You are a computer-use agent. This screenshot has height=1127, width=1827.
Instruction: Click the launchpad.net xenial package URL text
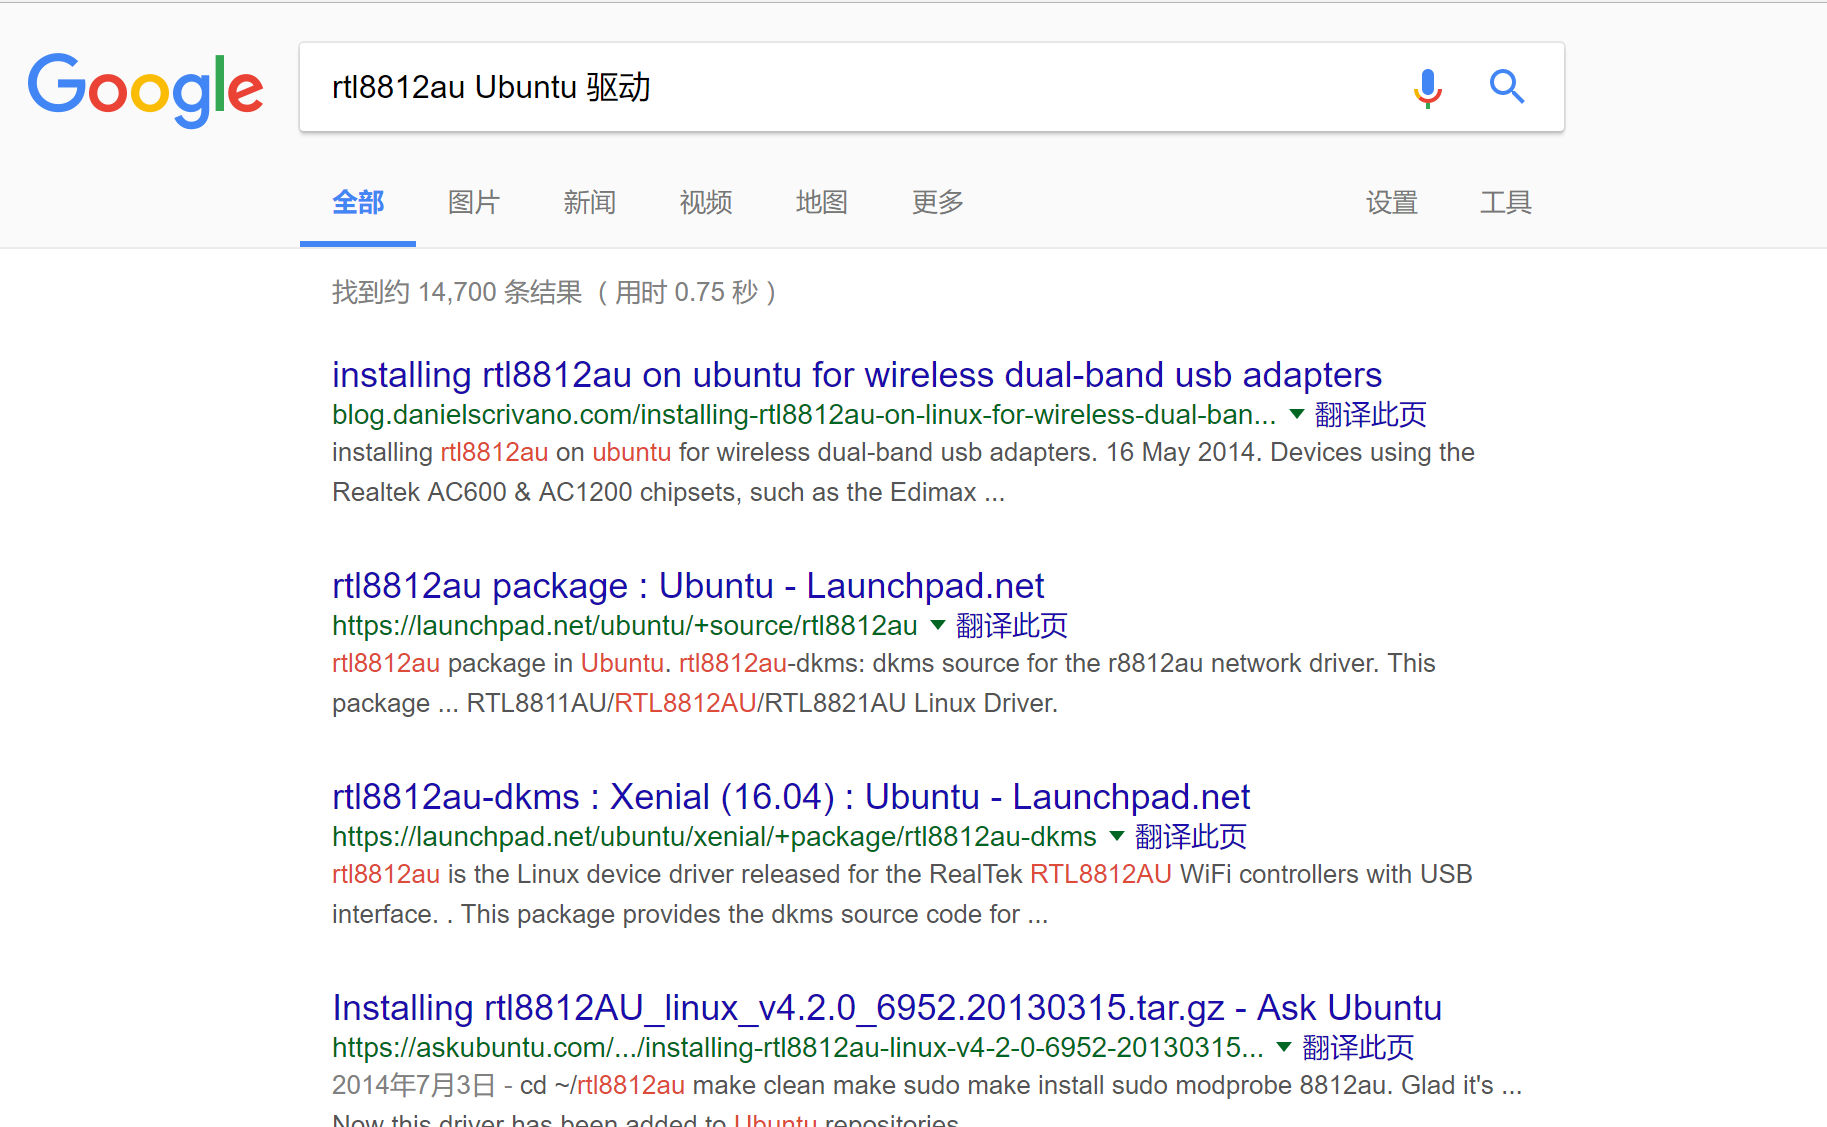[714, 836]
